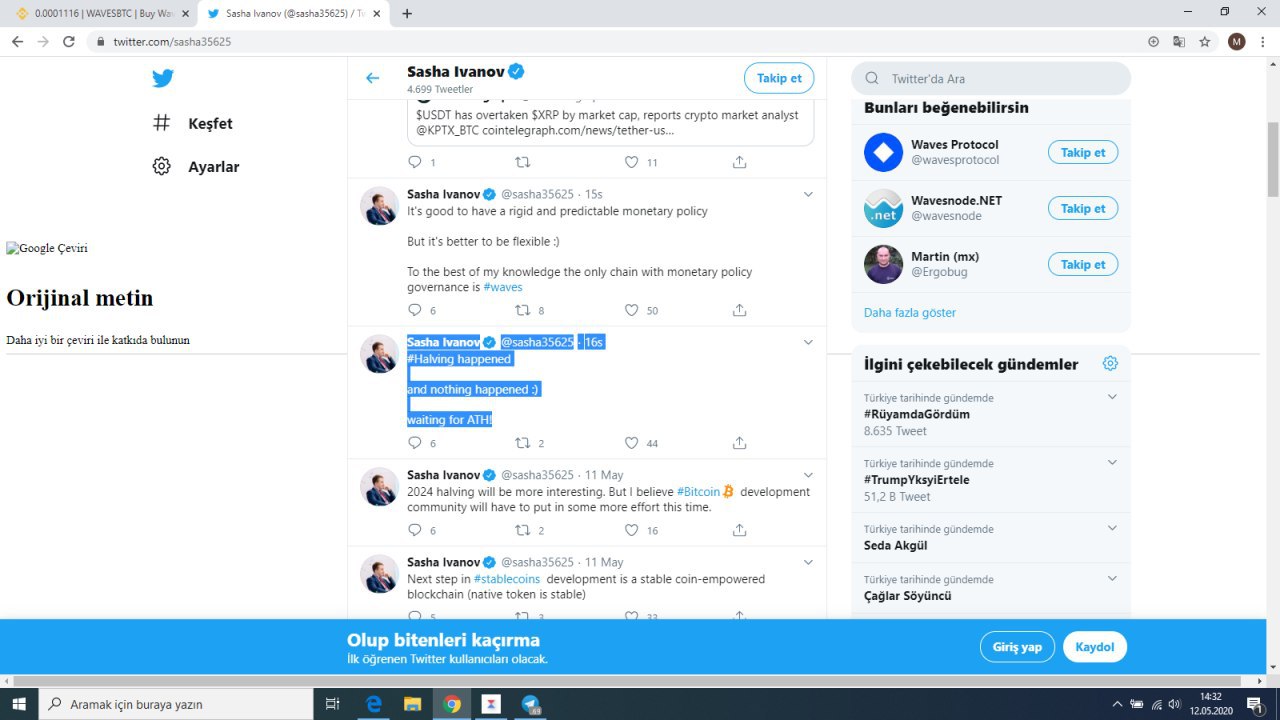The image size is (1280, 720).
Task: Open Telegram from the taskbar
Action: coord(531,704)
